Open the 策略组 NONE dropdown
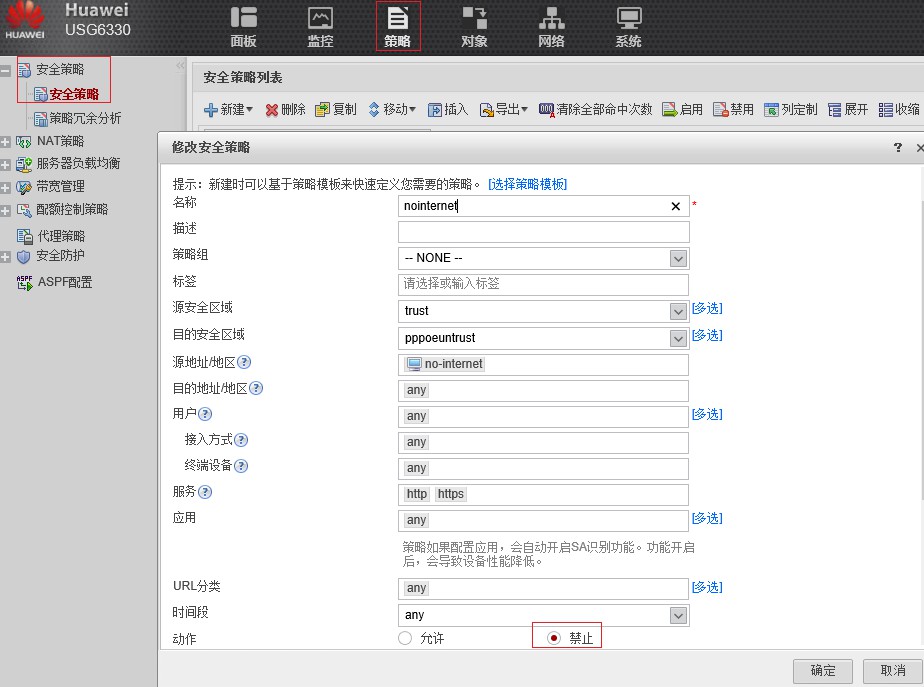The image size is (924, 687). (678, 257)
